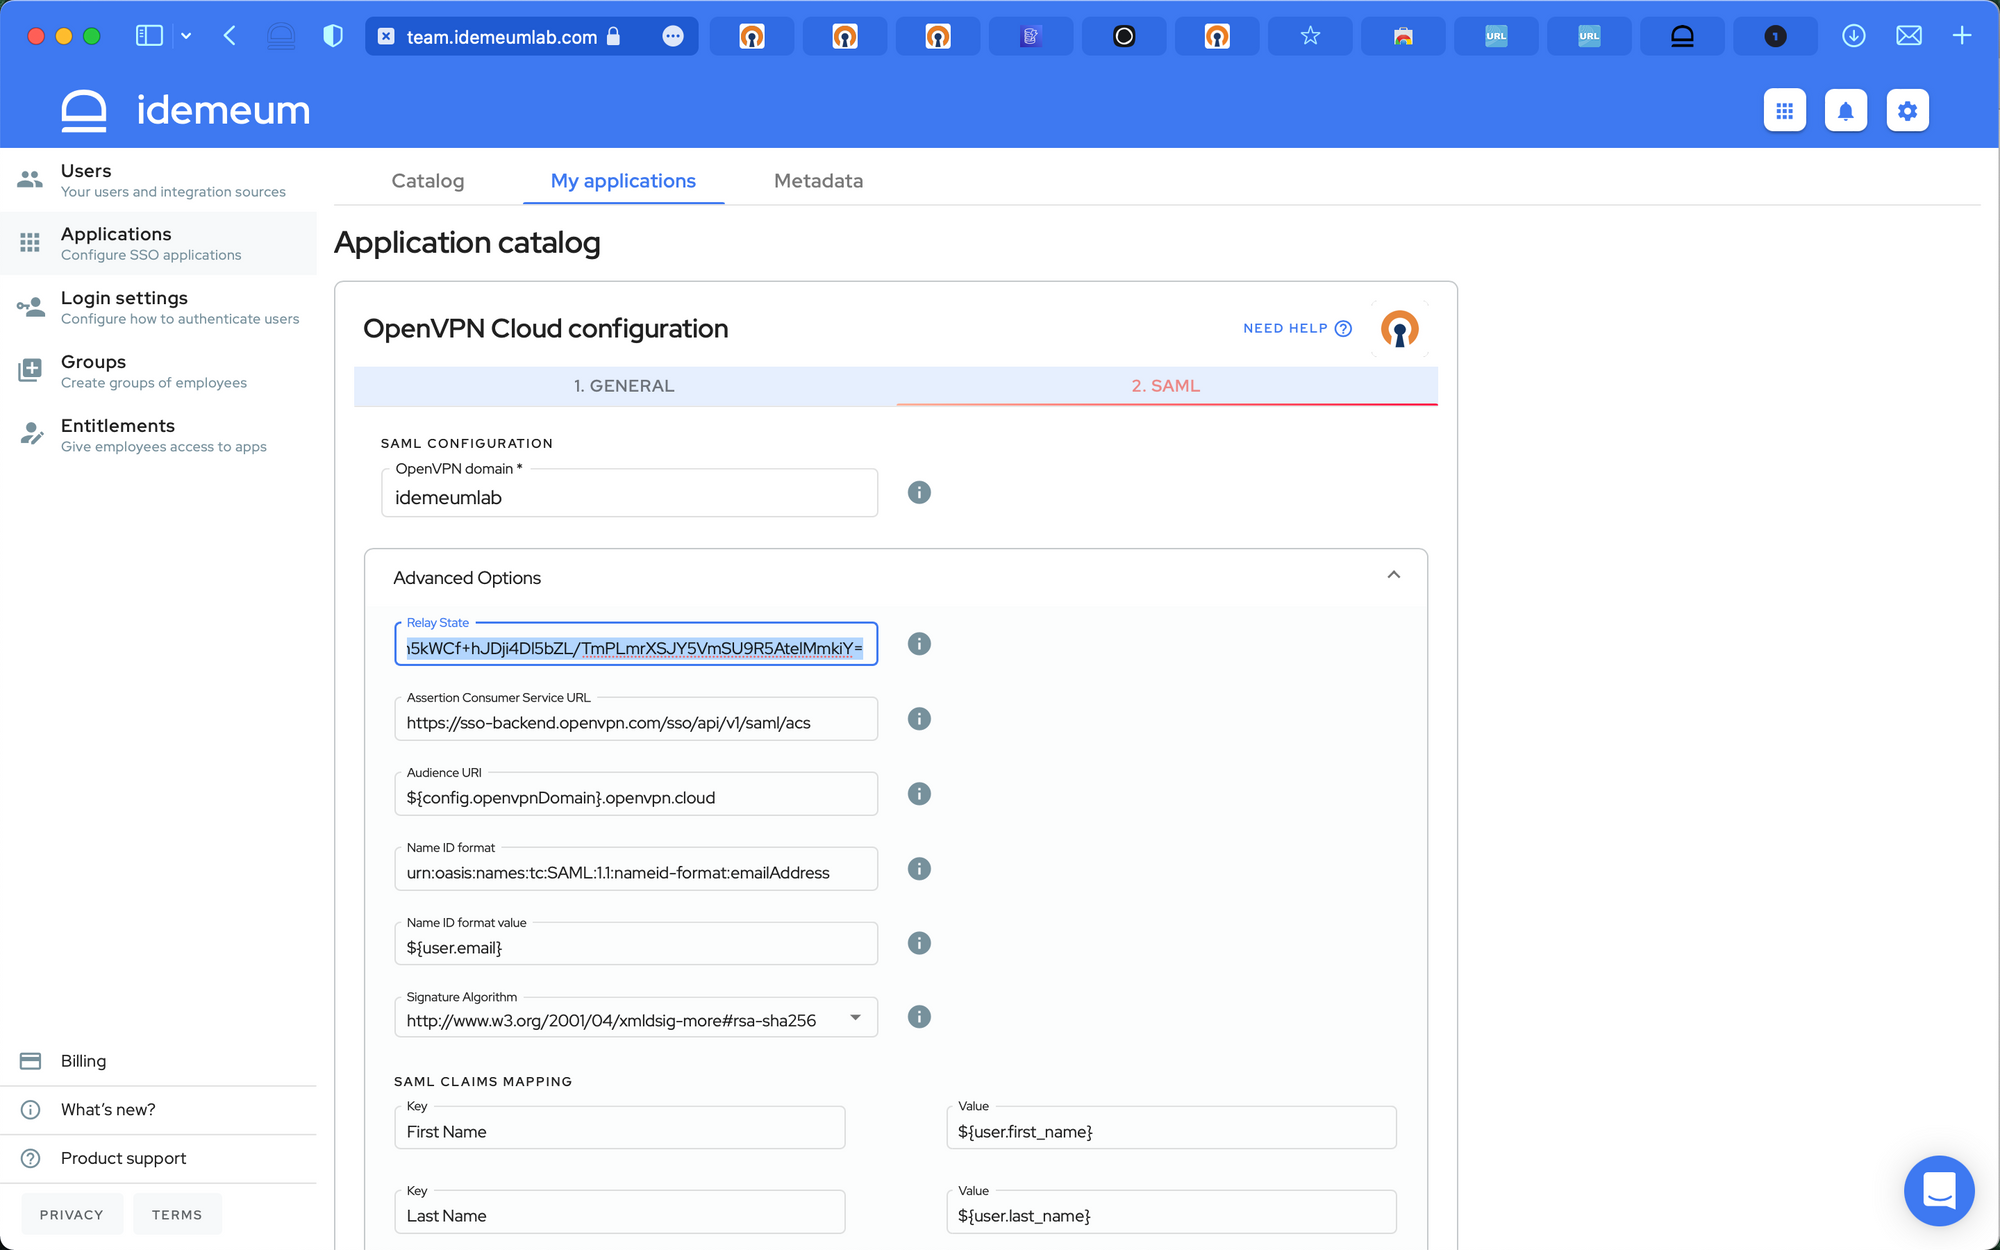The width and height of the screenshot is (2000, 1250).
Task: Click info icon for Signature Algorithm
Action: (x=919, y=1017)
